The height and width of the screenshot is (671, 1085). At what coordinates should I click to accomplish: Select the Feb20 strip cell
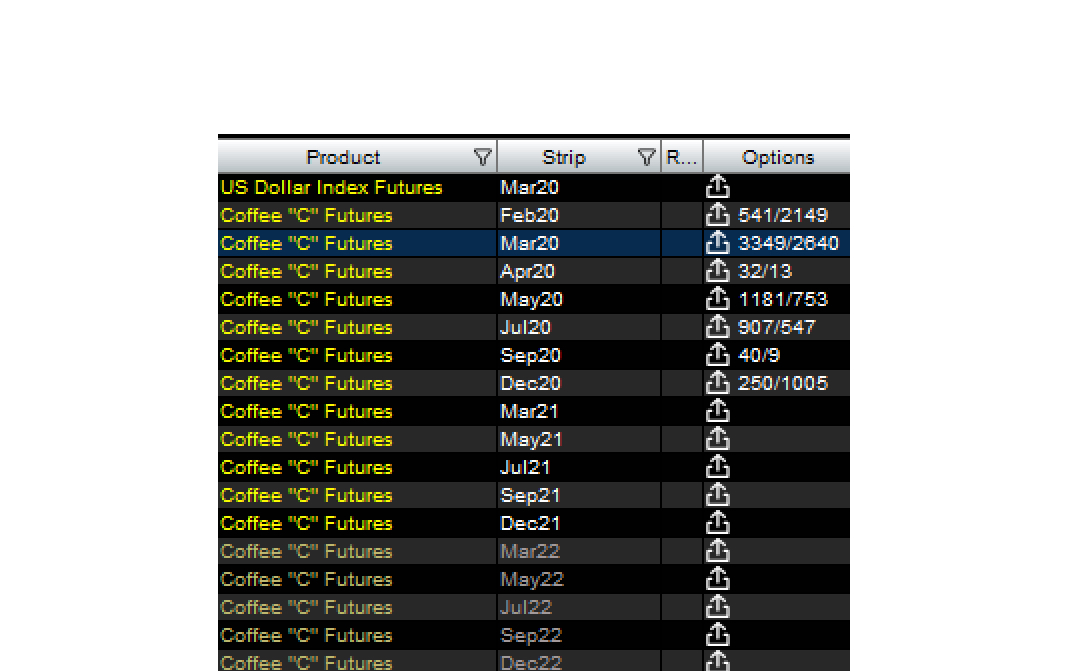(x=578, y=215)
